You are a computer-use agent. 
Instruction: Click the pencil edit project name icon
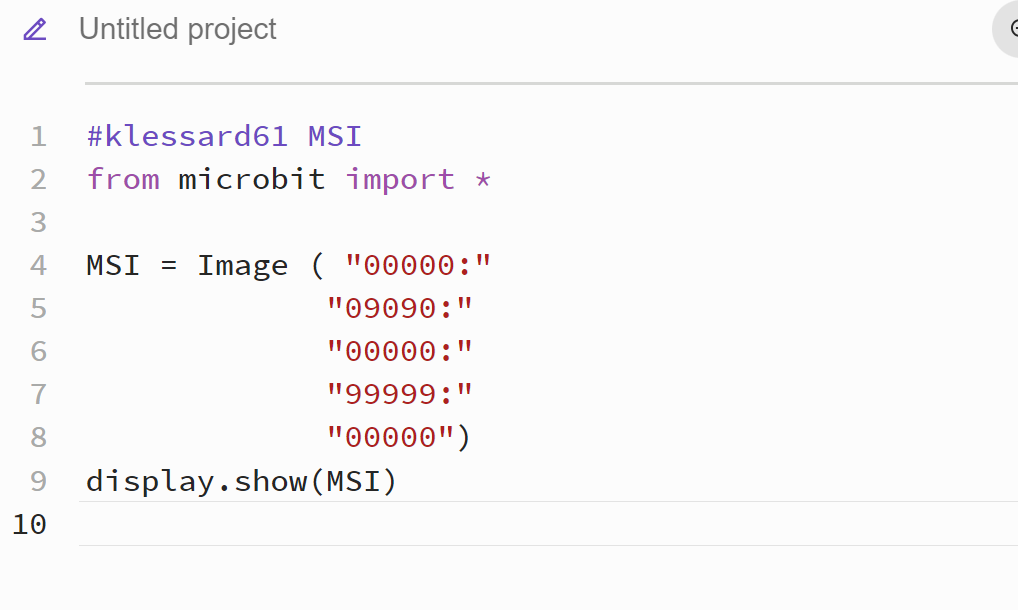[x=35, y=29]
